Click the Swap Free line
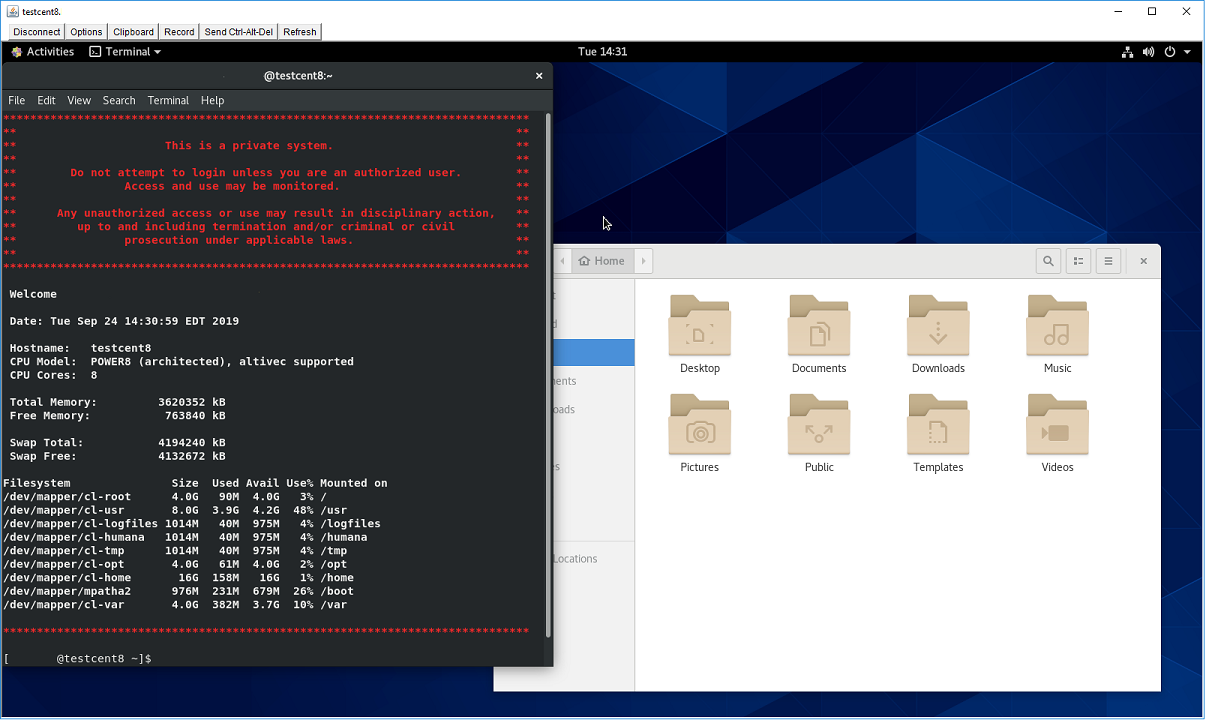 pos(117,456)
